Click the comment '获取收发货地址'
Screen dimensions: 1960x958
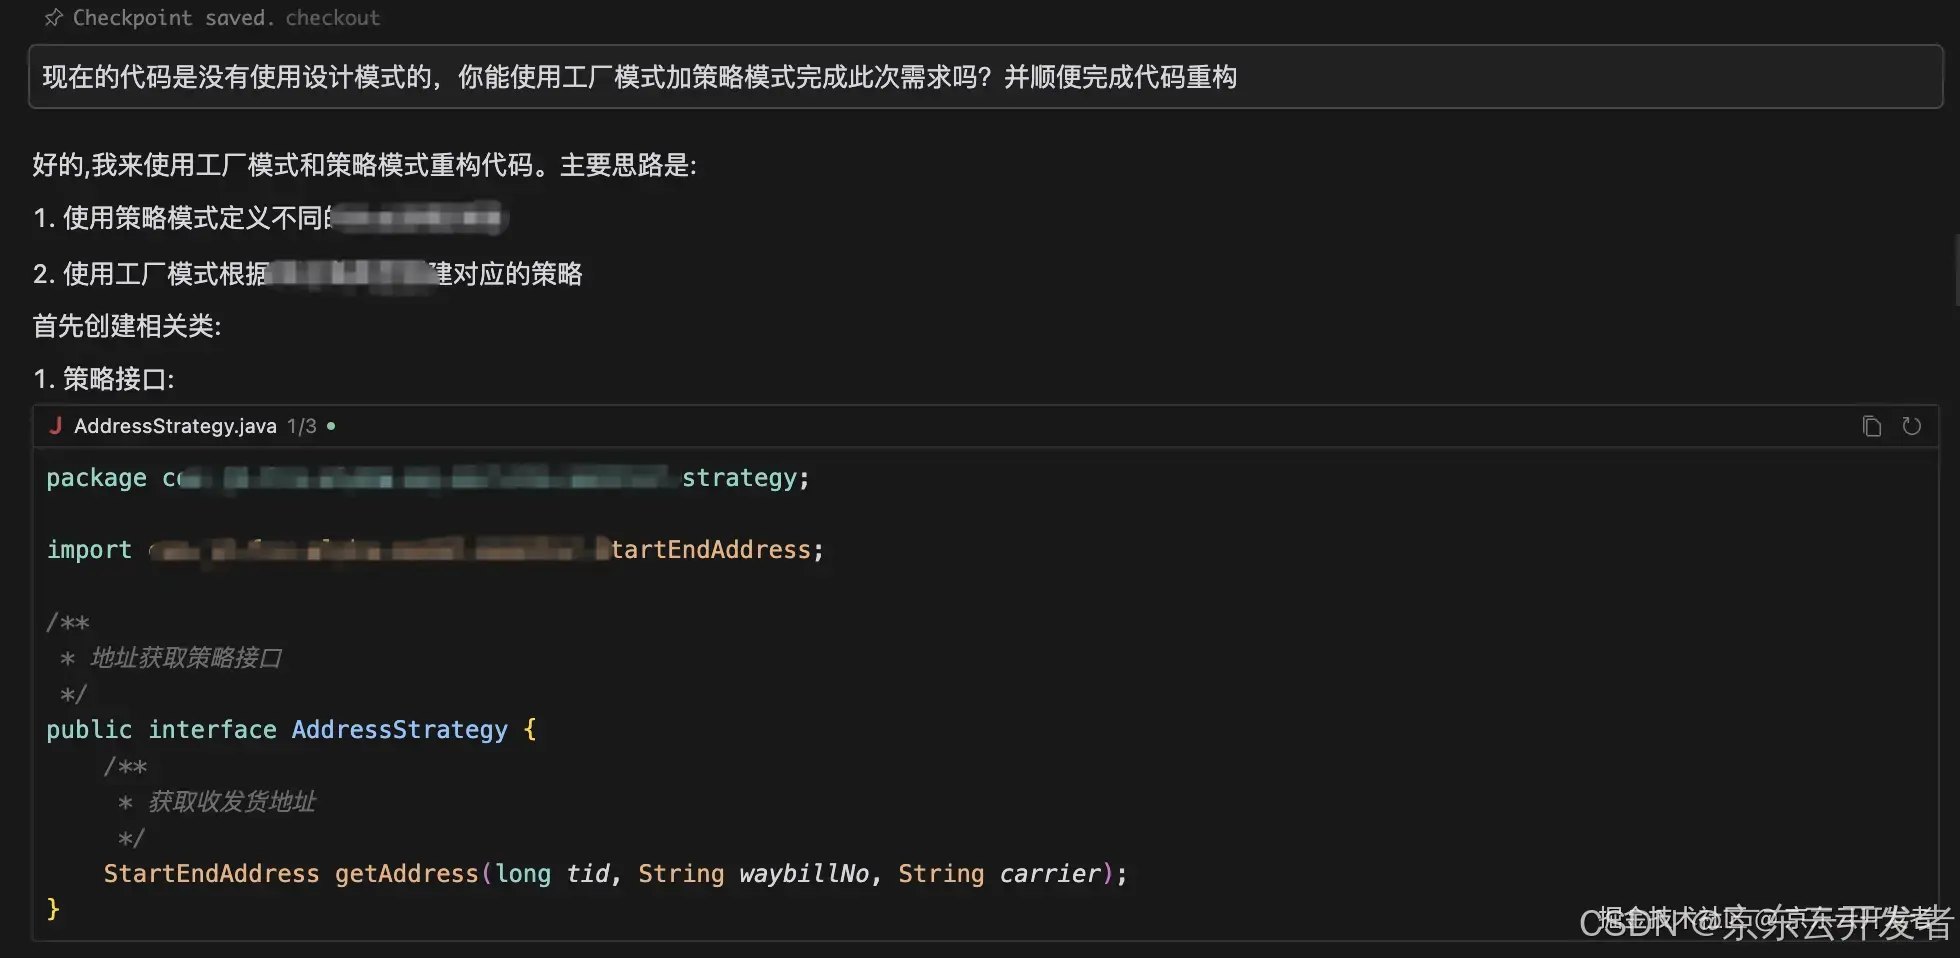232,802
